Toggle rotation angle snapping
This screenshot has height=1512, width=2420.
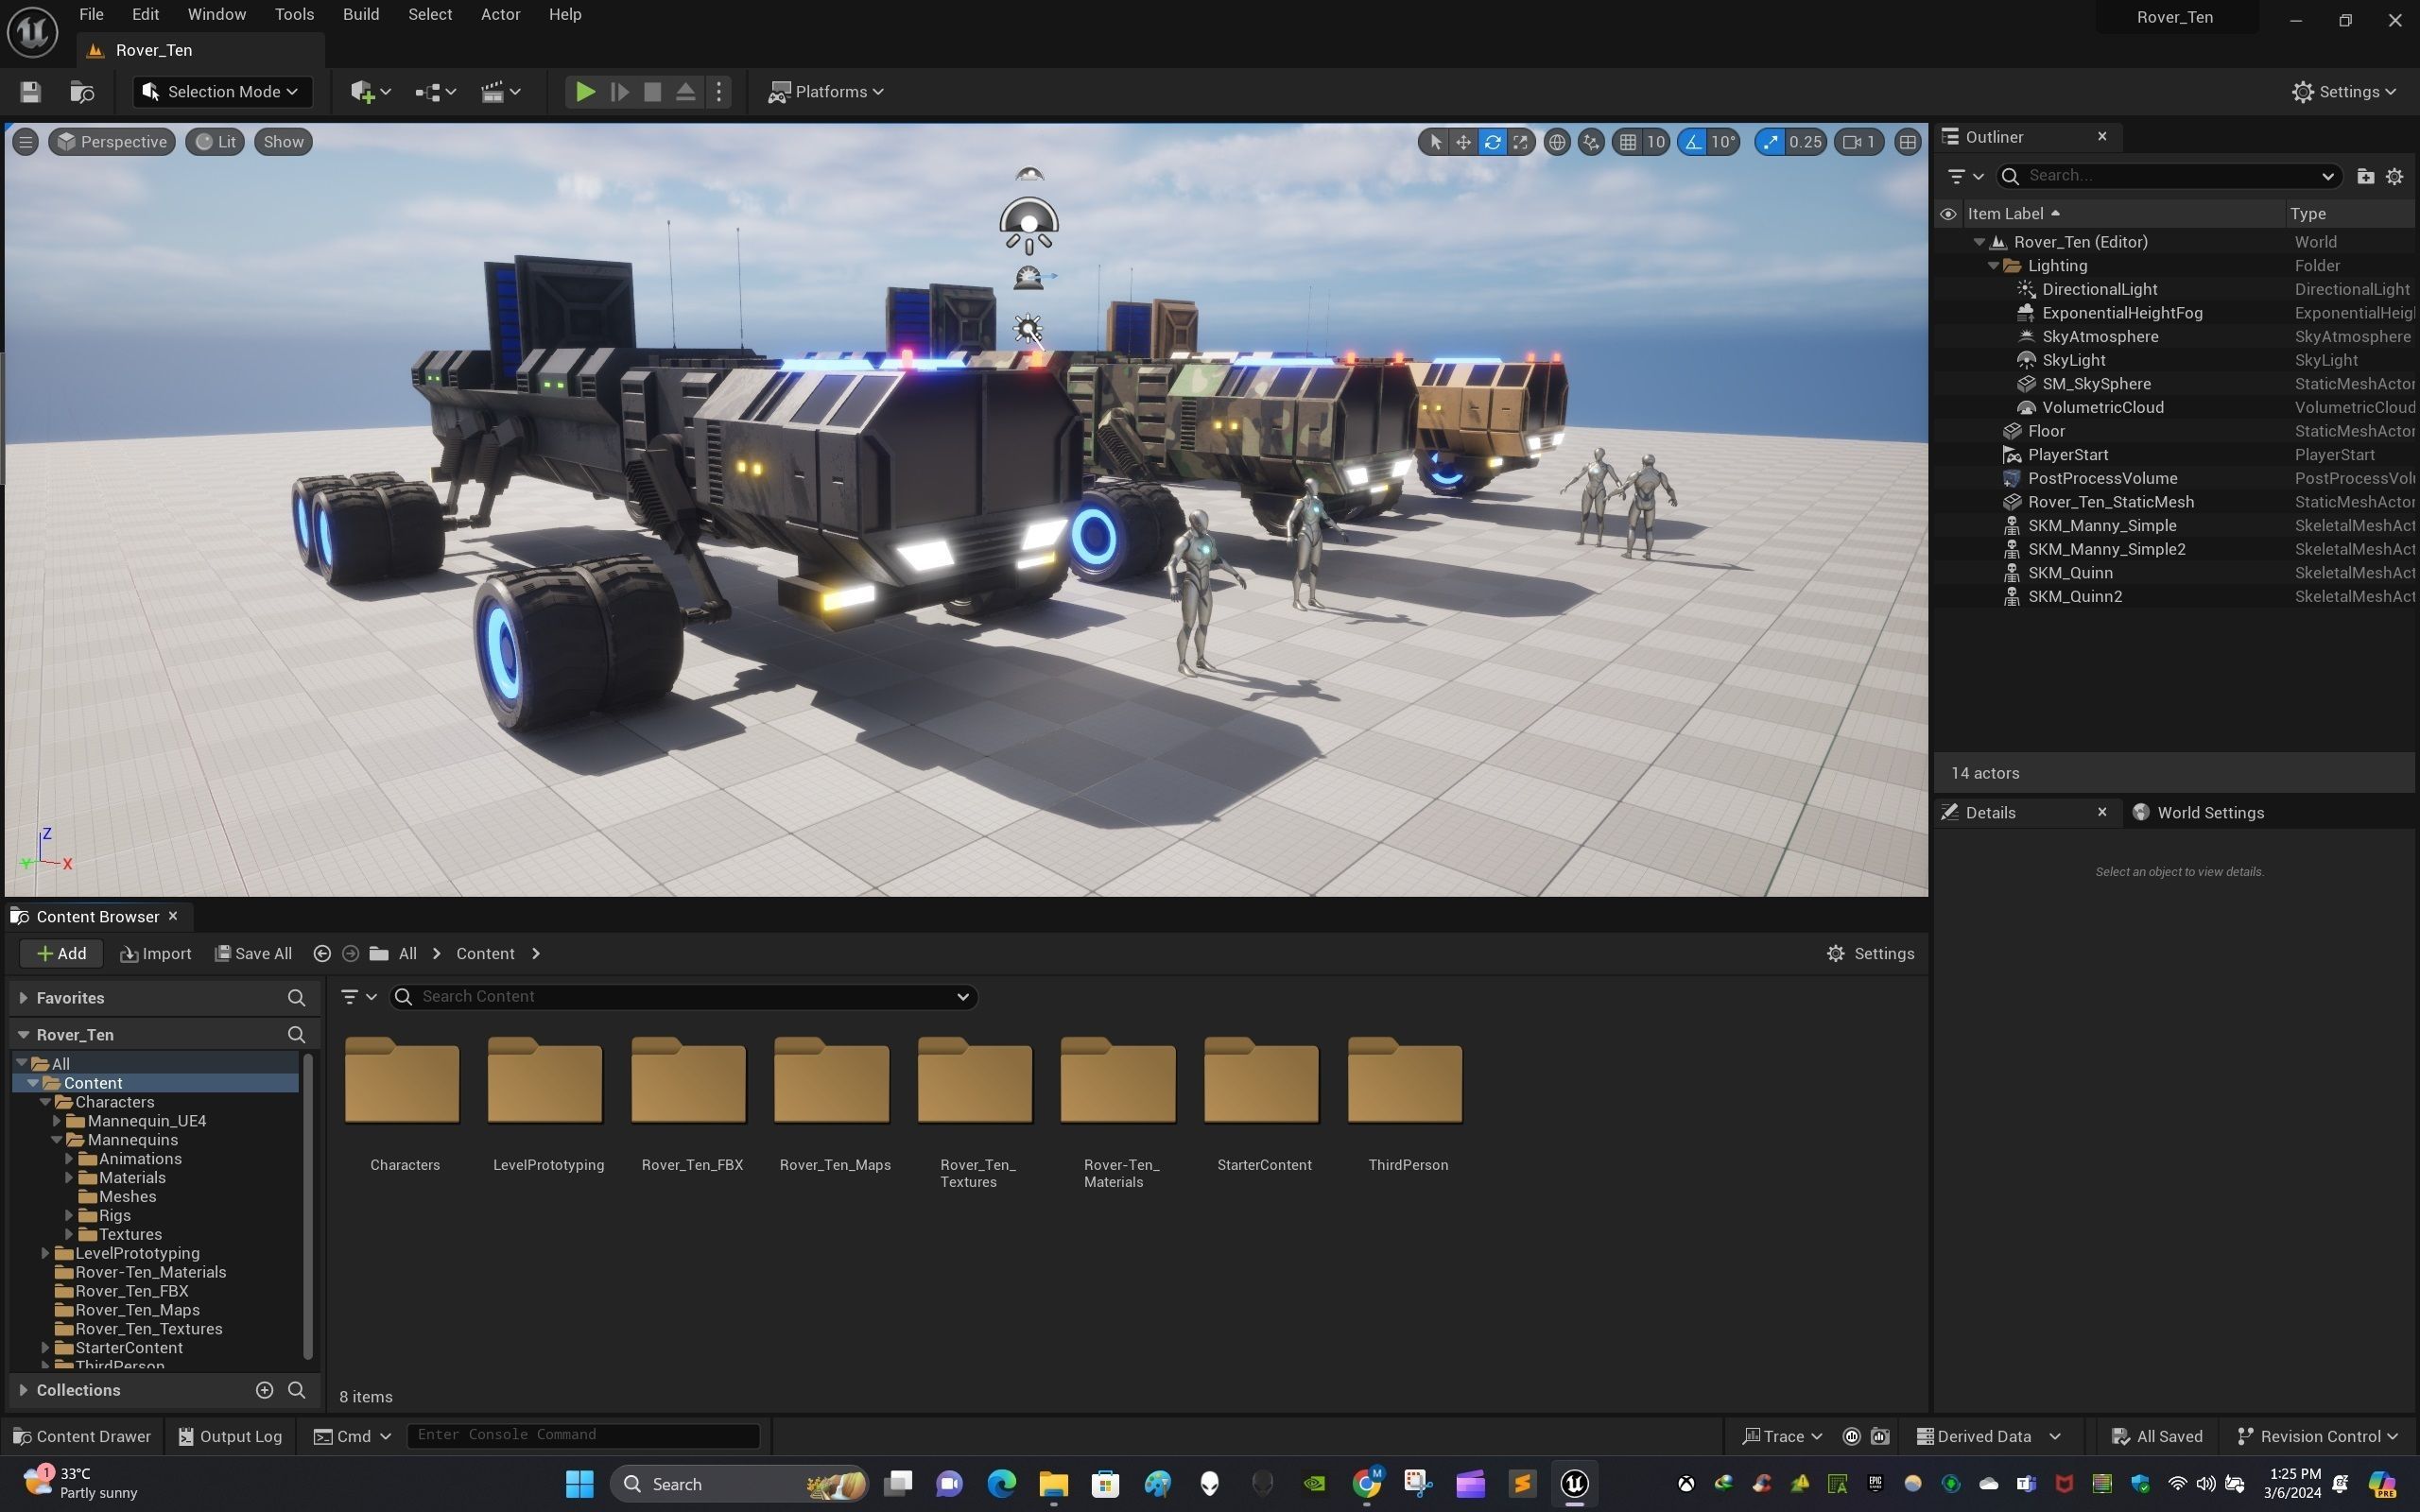pyautogui.click(x=1692, y=142)
